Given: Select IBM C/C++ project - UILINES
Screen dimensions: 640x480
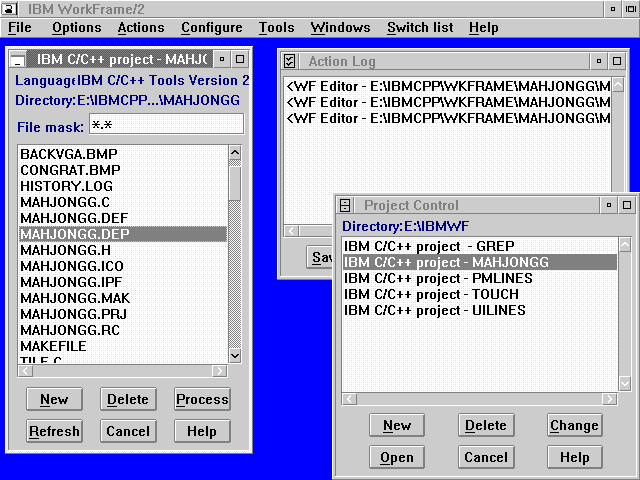Looking at the screenshot, I should tap(480, 310).
